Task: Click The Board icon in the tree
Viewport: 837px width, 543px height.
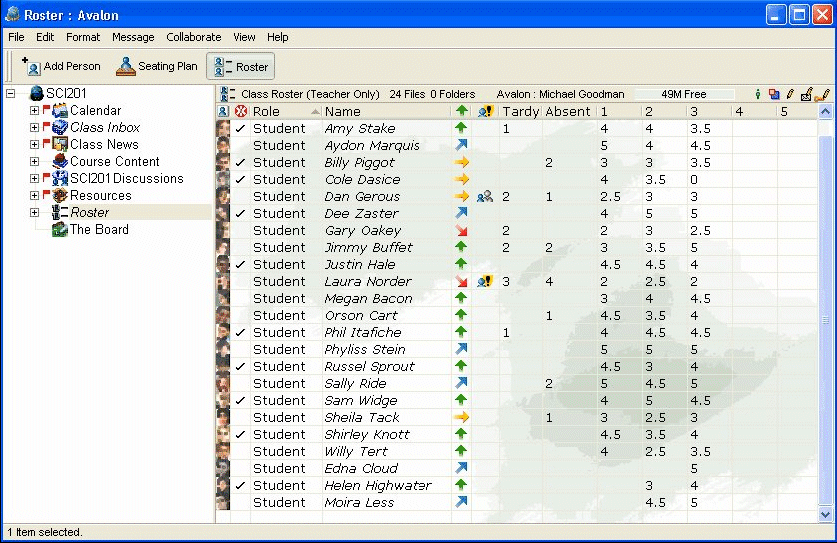Action: point(60,230)
